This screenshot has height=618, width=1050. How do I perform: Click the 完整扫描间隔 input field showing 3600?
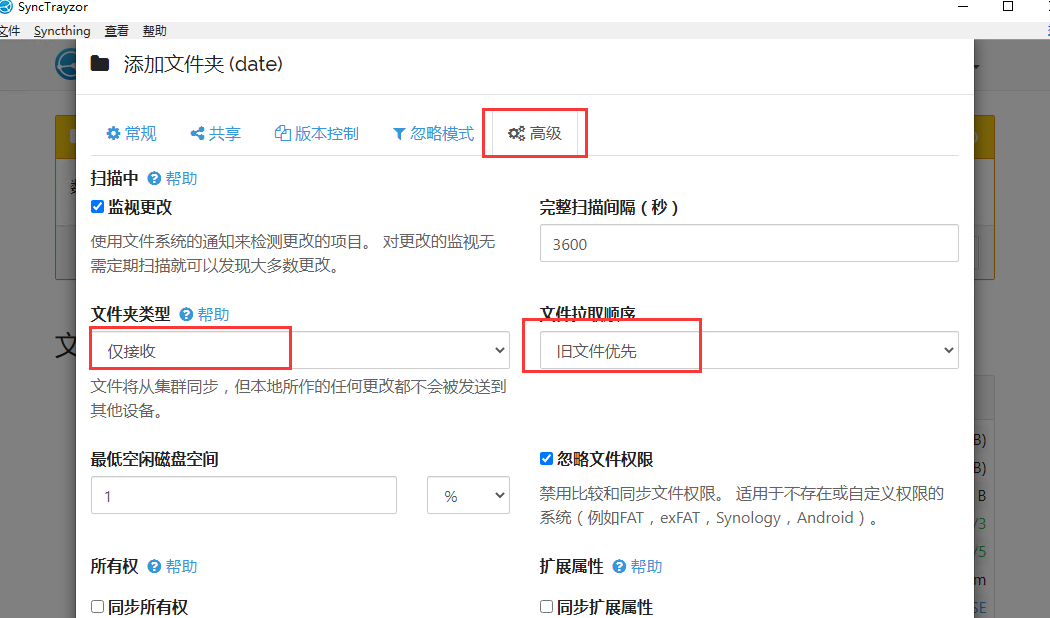[748, 244]
